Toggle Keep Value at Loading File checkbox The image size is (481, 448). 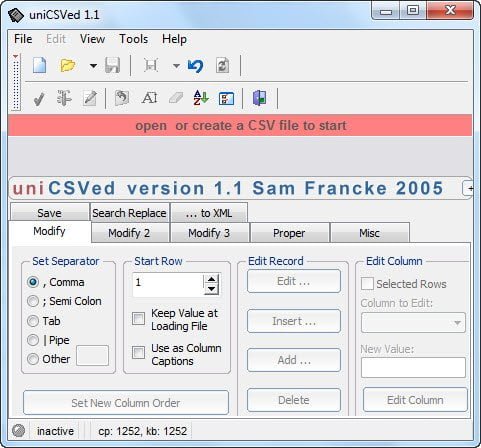click(138, 318)
